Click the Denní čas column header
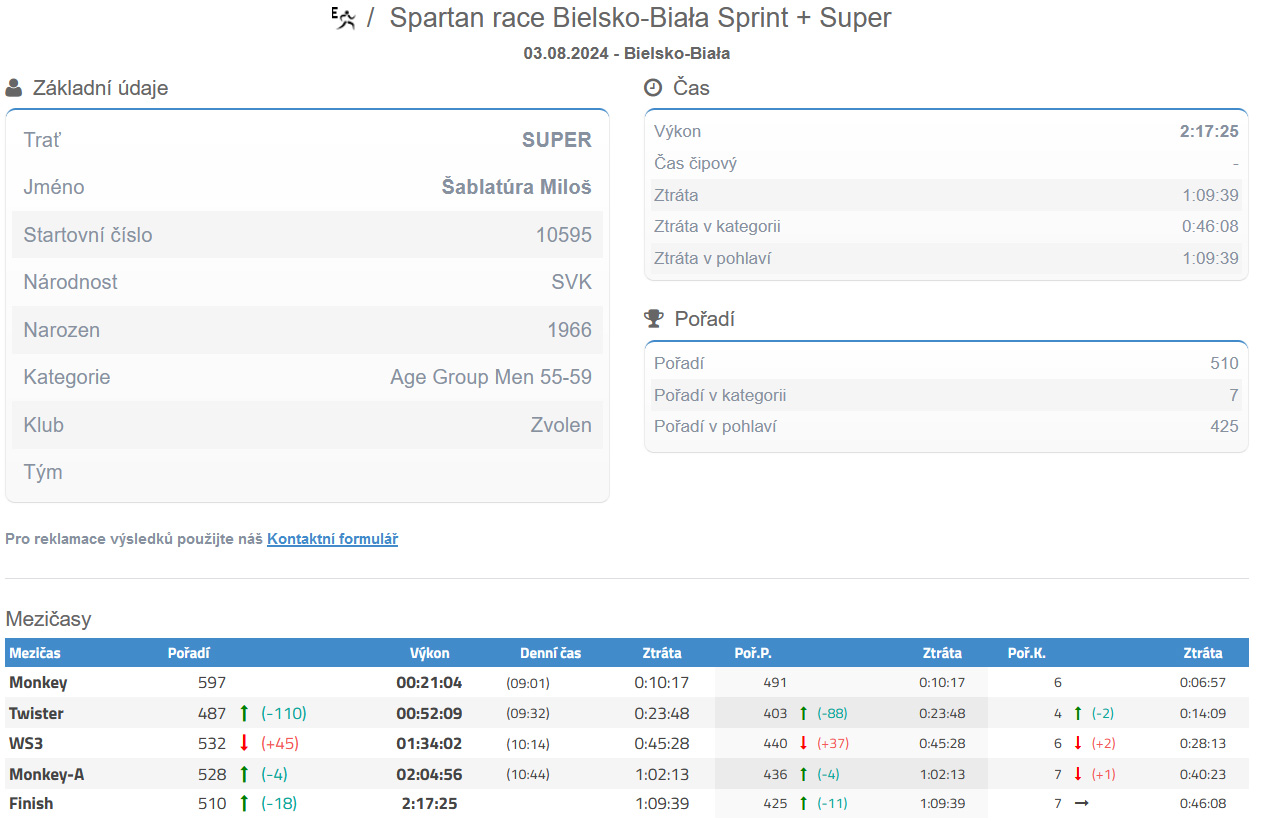 pos(551,653)
